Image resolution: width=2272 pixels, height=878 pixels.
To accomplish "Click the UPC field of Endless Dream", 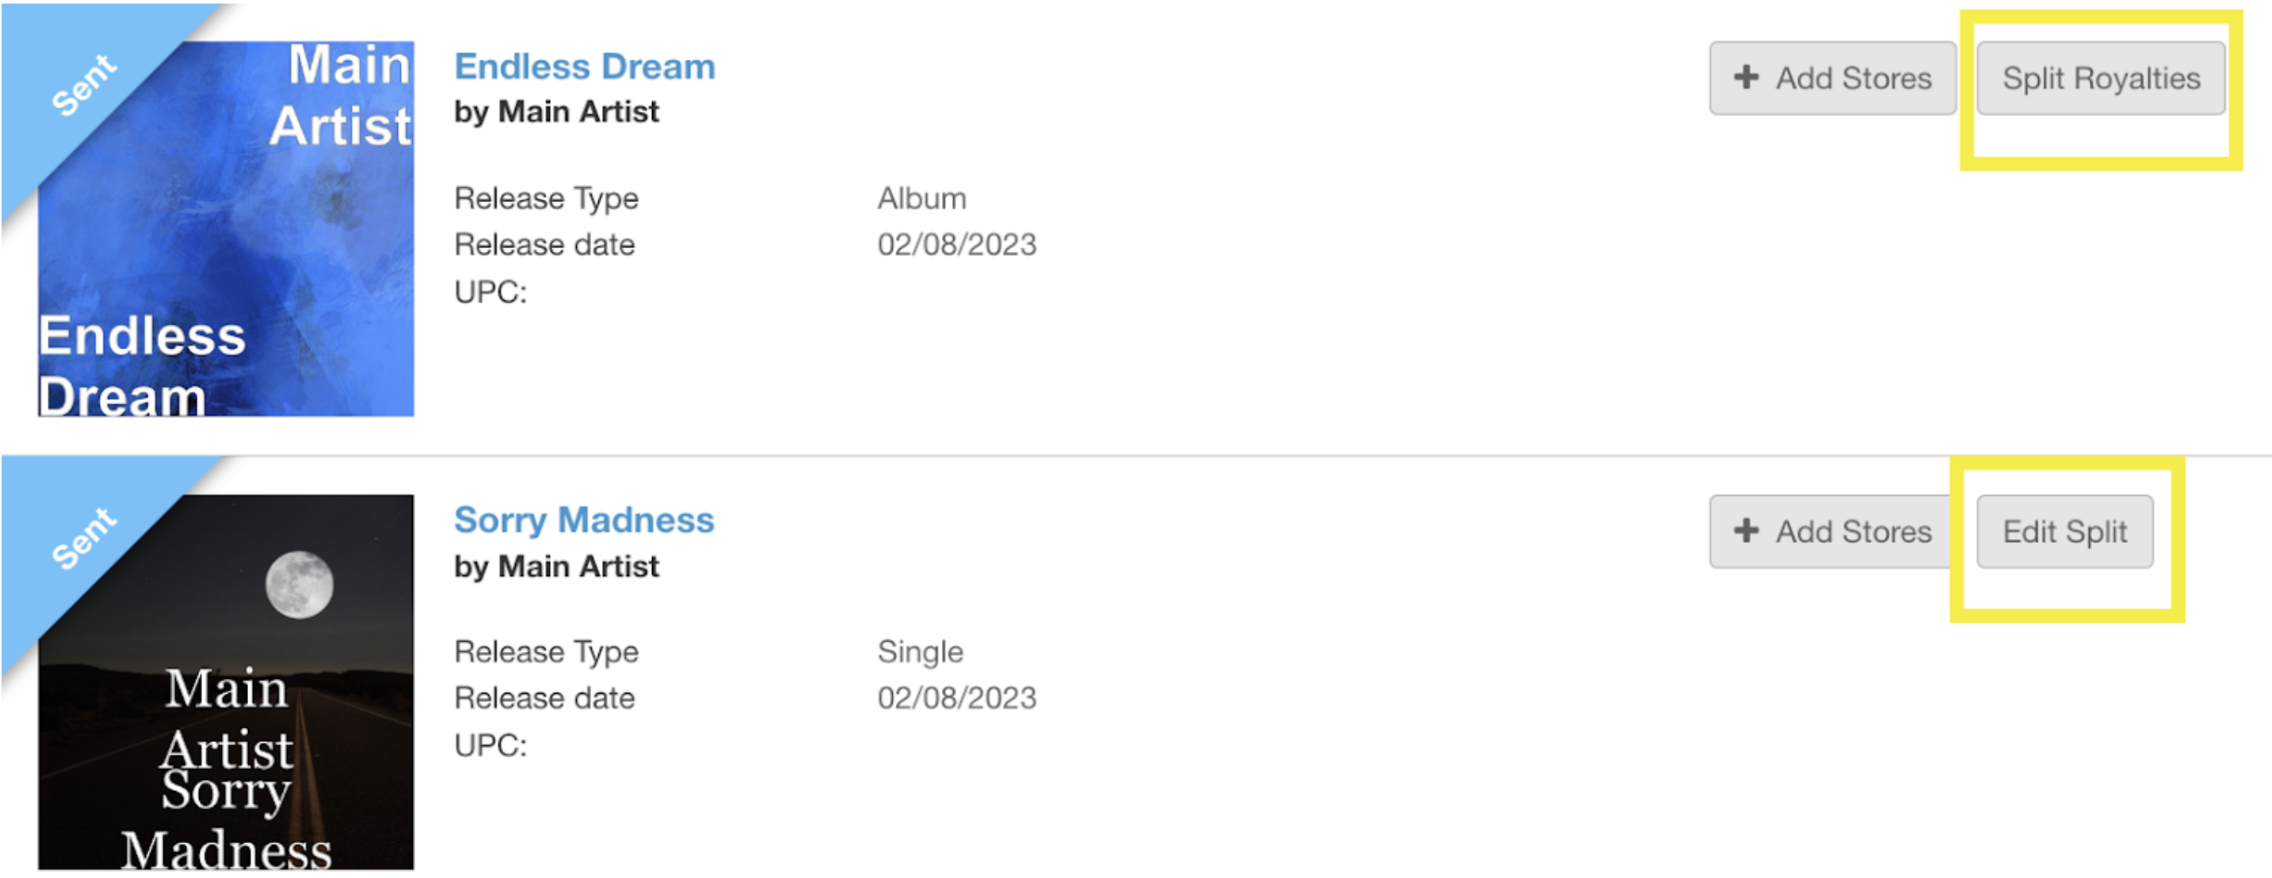I will [x=489, y=291].
